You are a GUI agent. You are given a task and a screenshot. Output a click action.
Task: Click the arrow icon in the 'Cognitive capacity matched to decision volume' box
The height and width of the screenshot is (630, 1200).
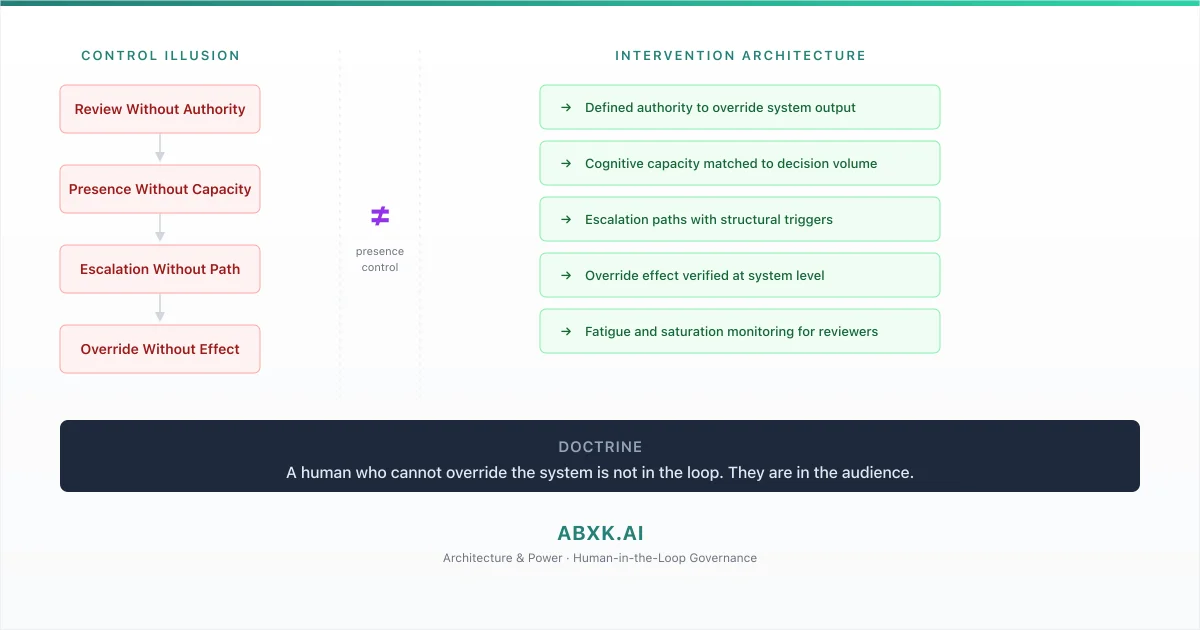click(x=565, y=163)
